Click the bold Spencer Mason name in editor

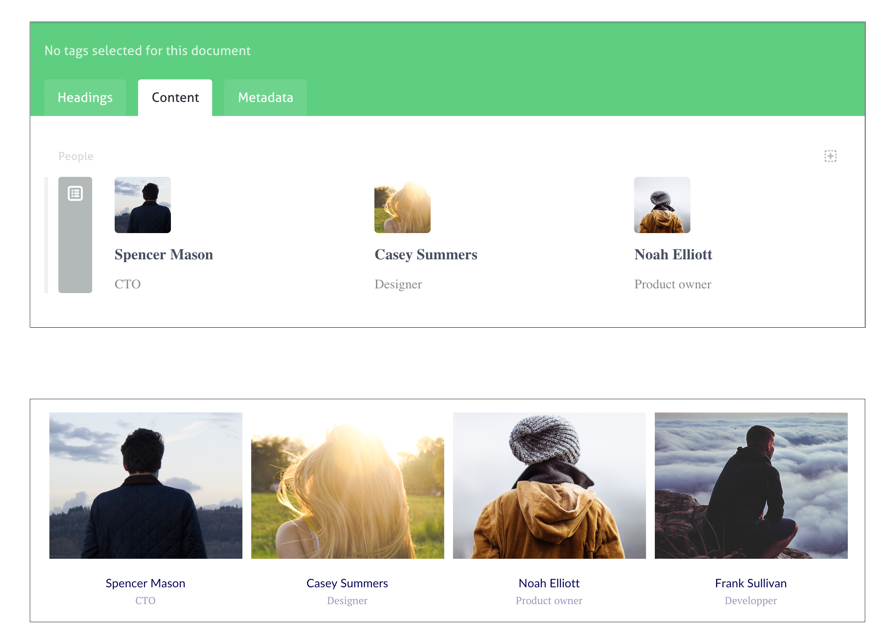pos(163,254)
